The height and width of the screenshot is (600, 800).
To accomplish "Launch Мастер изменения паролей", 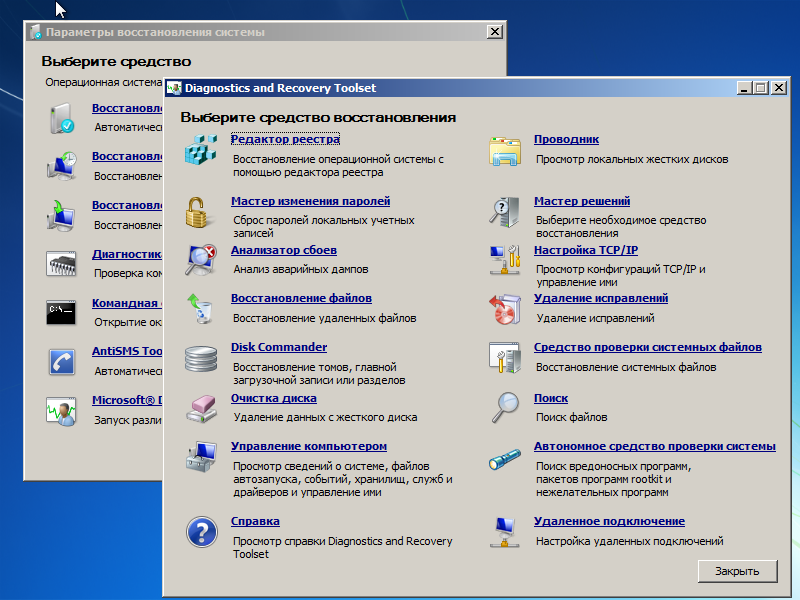I will click(x=311, y=201).
